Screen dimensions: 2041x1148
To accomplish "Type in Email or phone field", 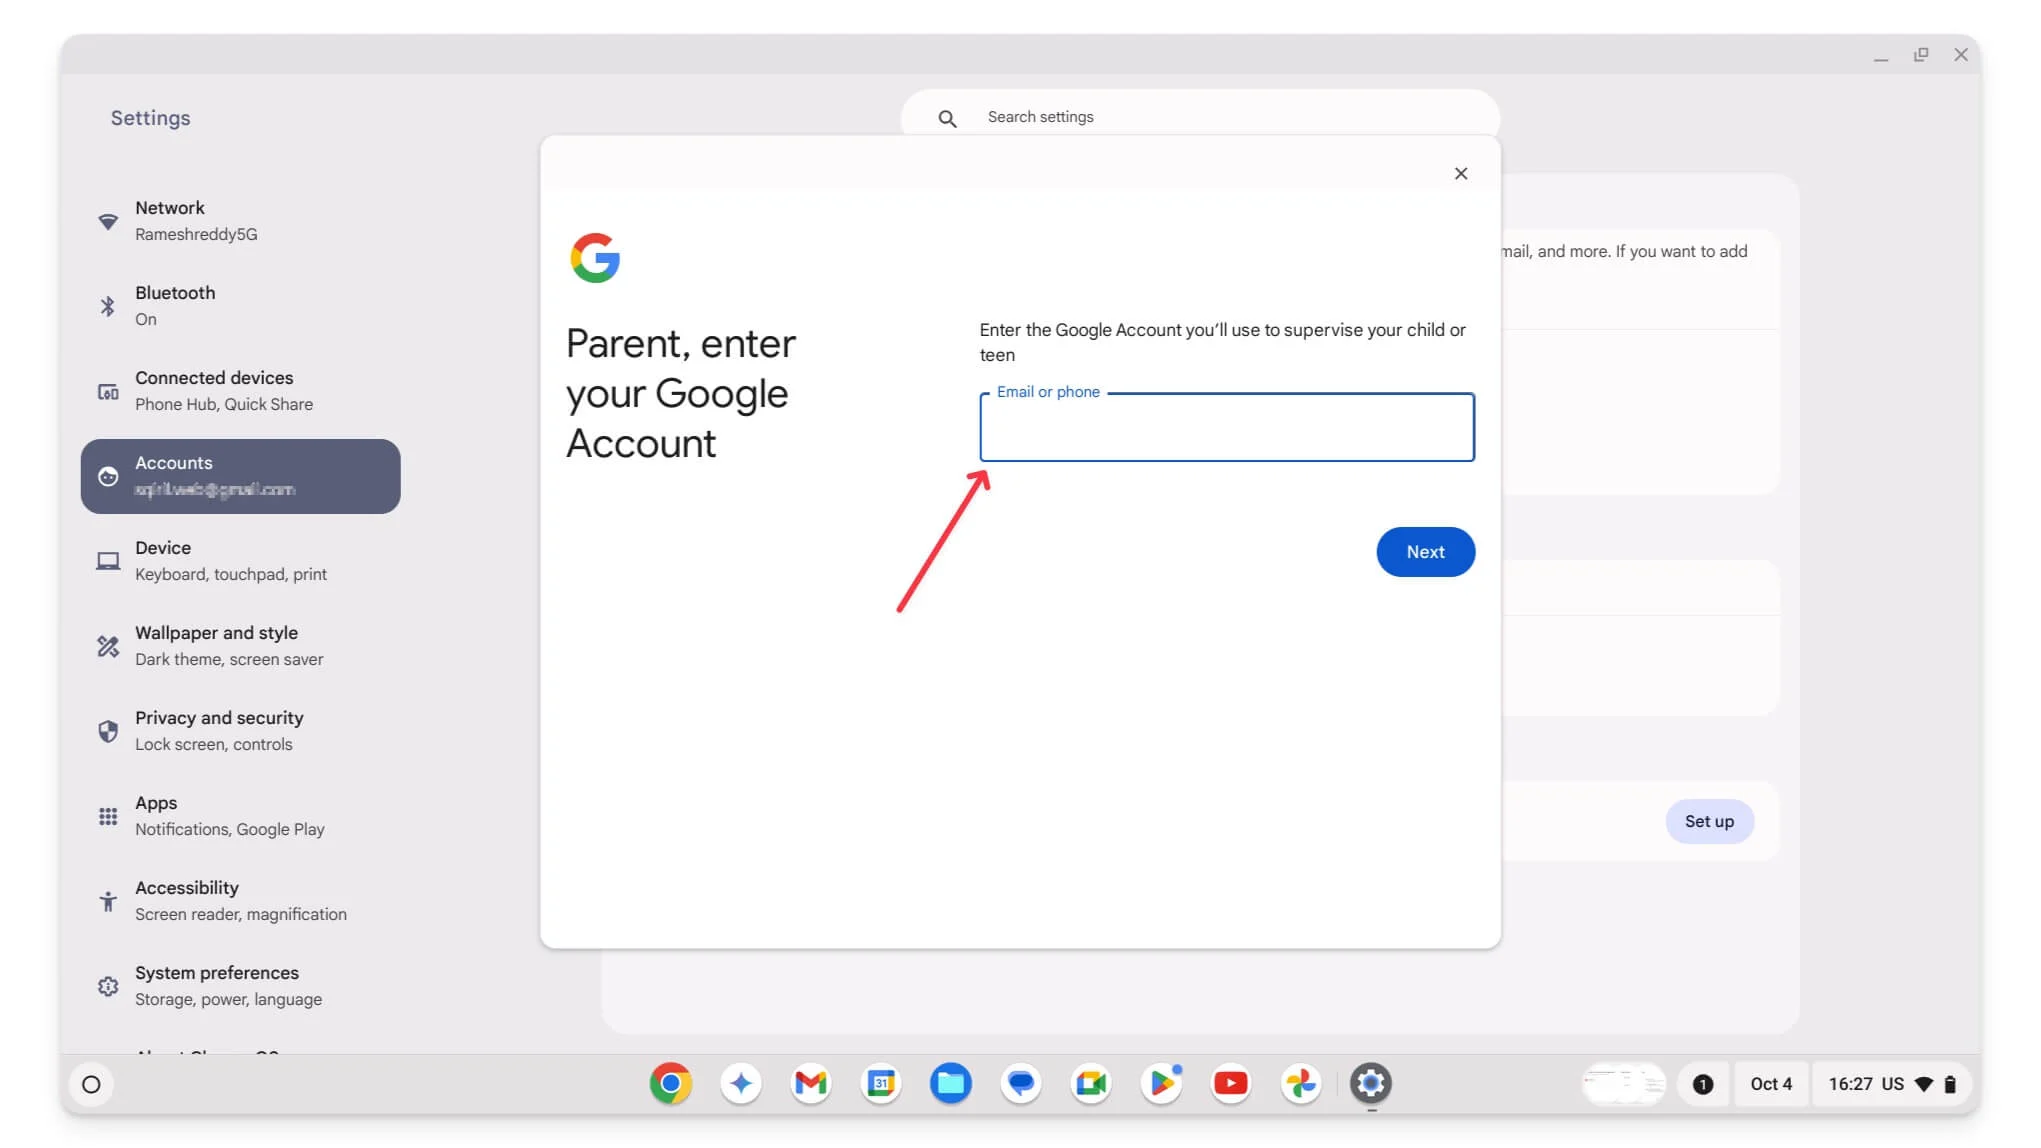I will (1227, 428).
